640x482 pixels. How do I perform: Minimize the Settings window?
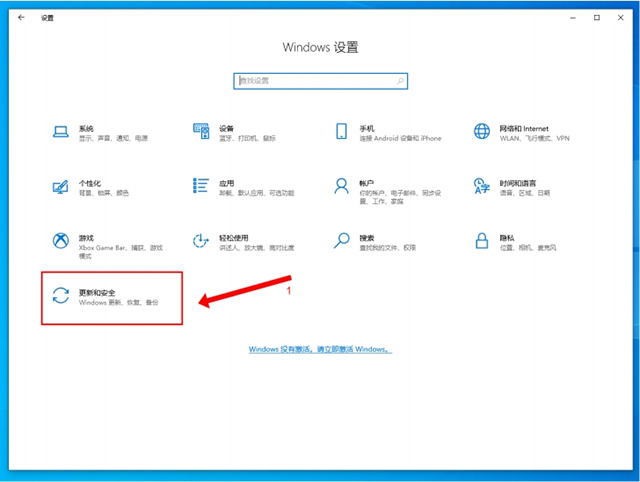[x=573, y=18]
